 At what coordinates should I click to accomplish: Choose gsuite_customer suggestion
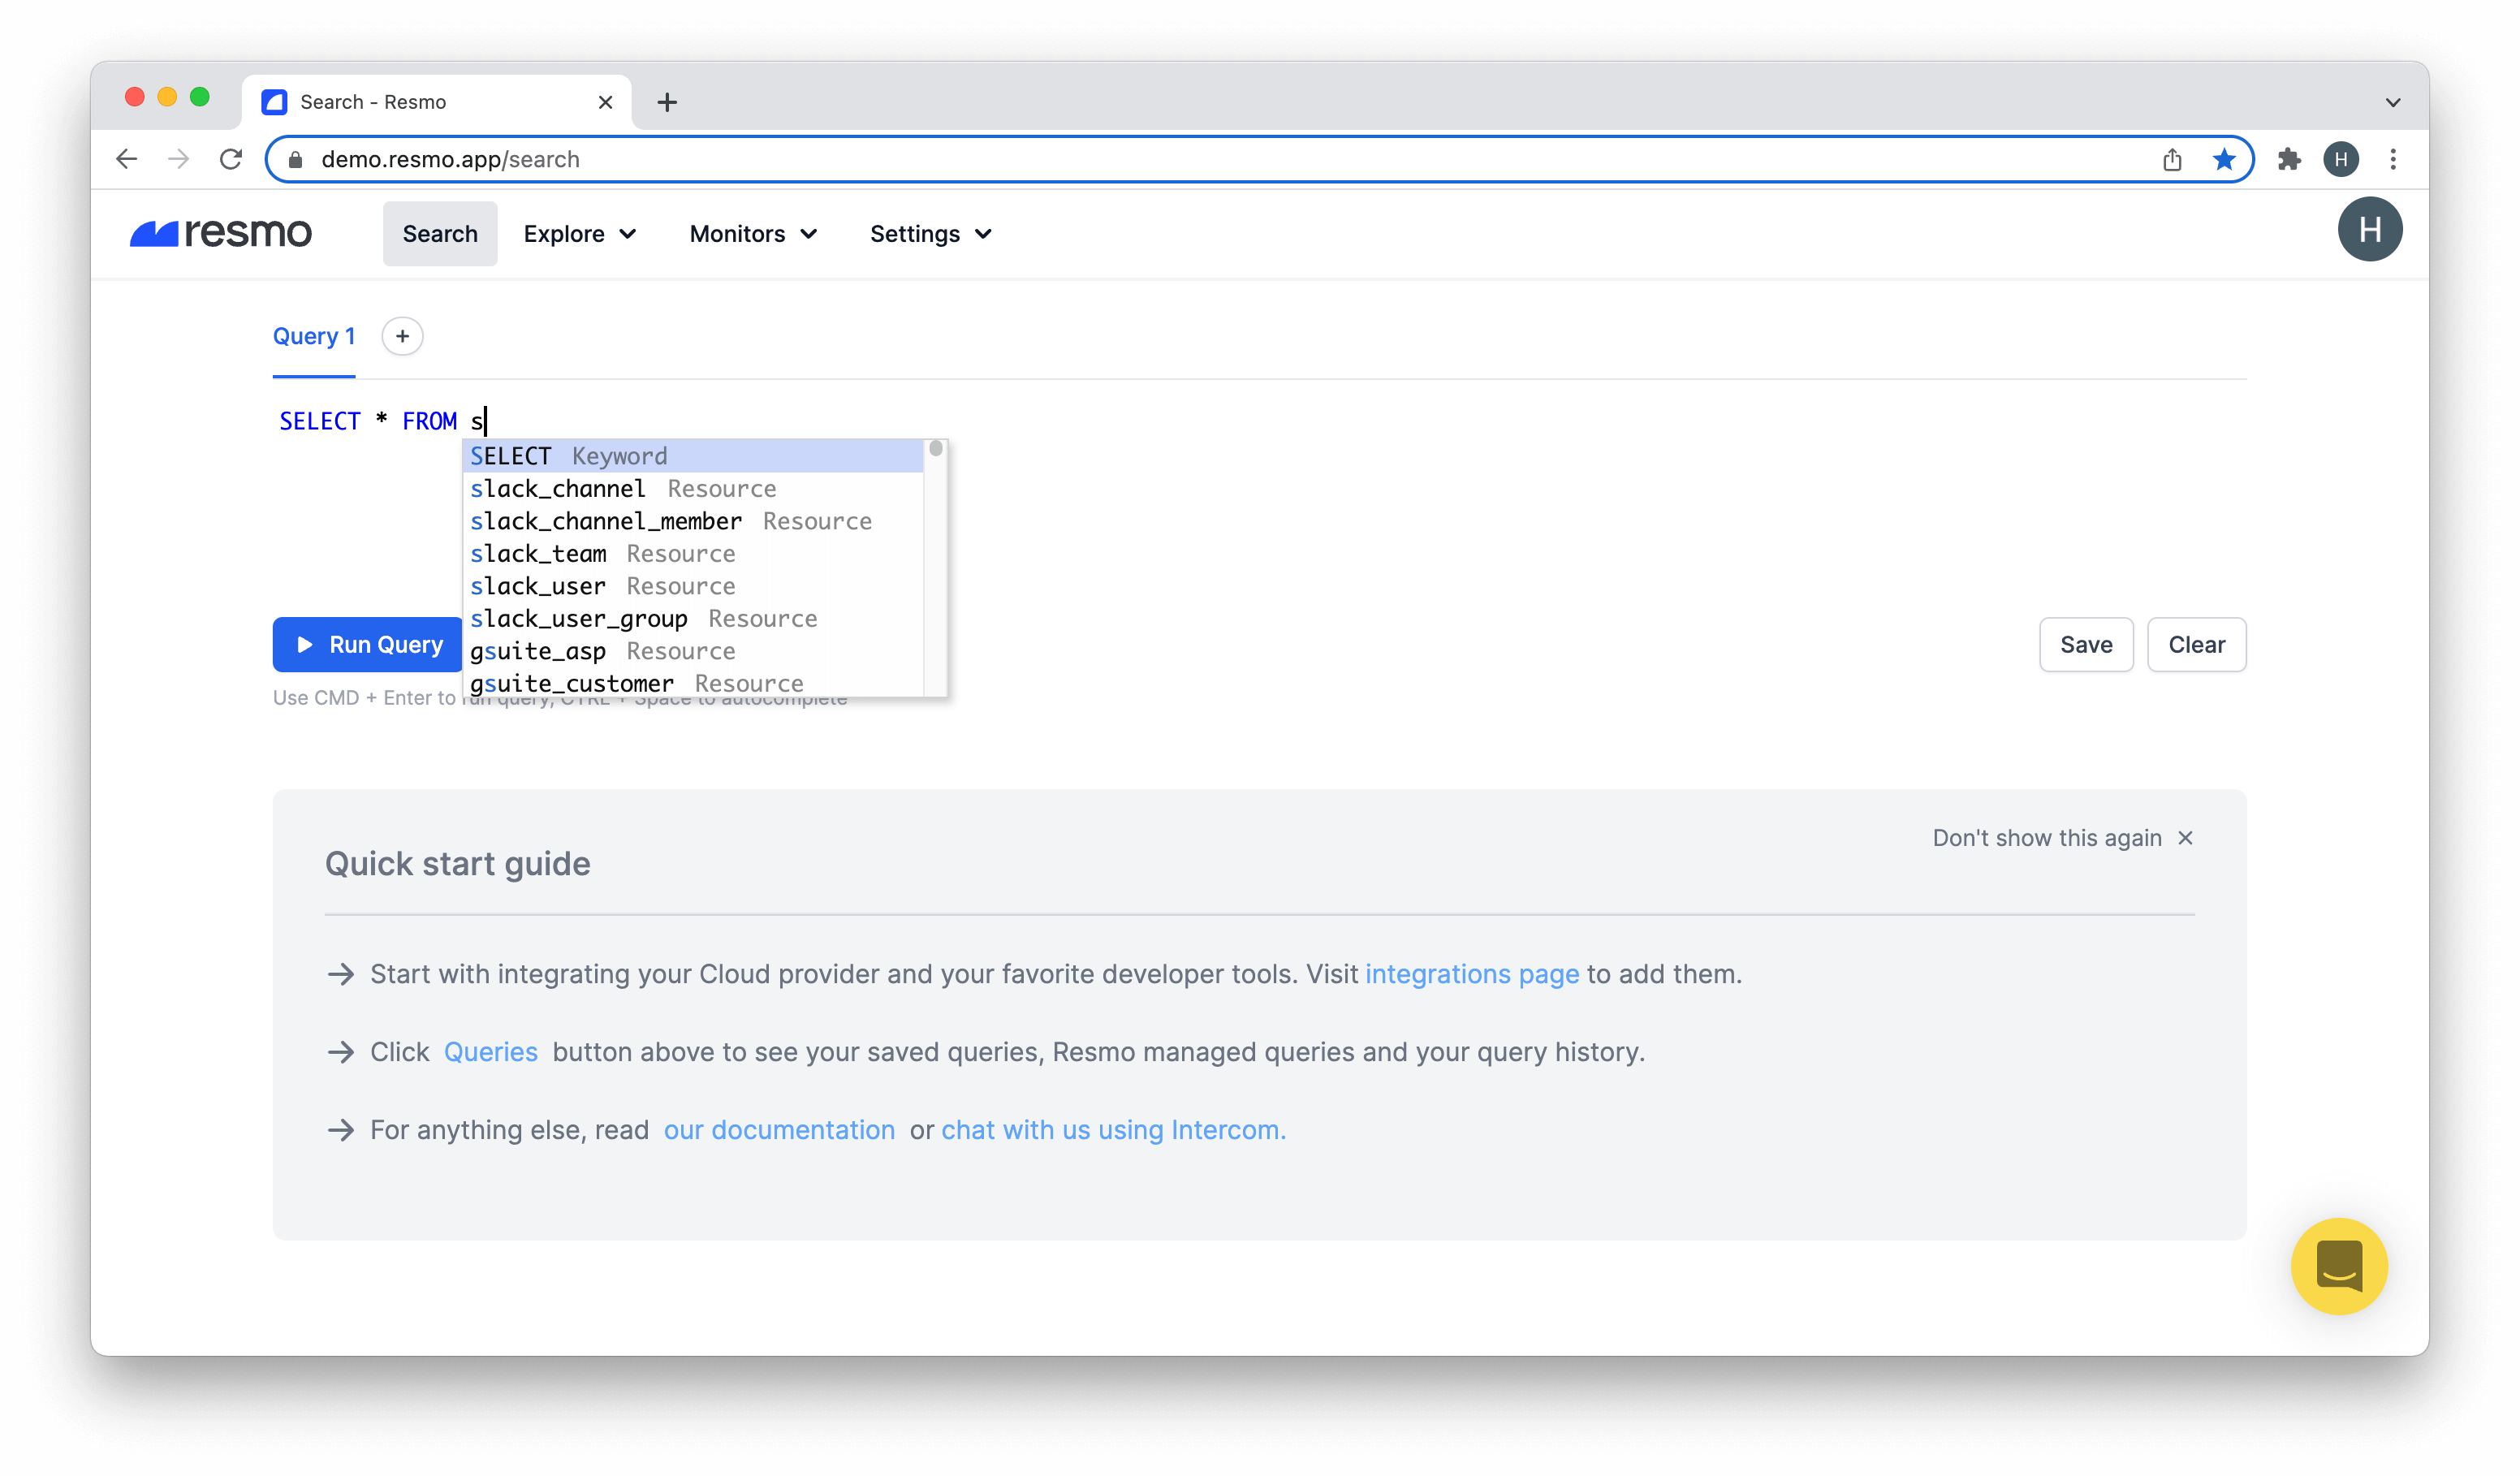(x=693, y=683)
